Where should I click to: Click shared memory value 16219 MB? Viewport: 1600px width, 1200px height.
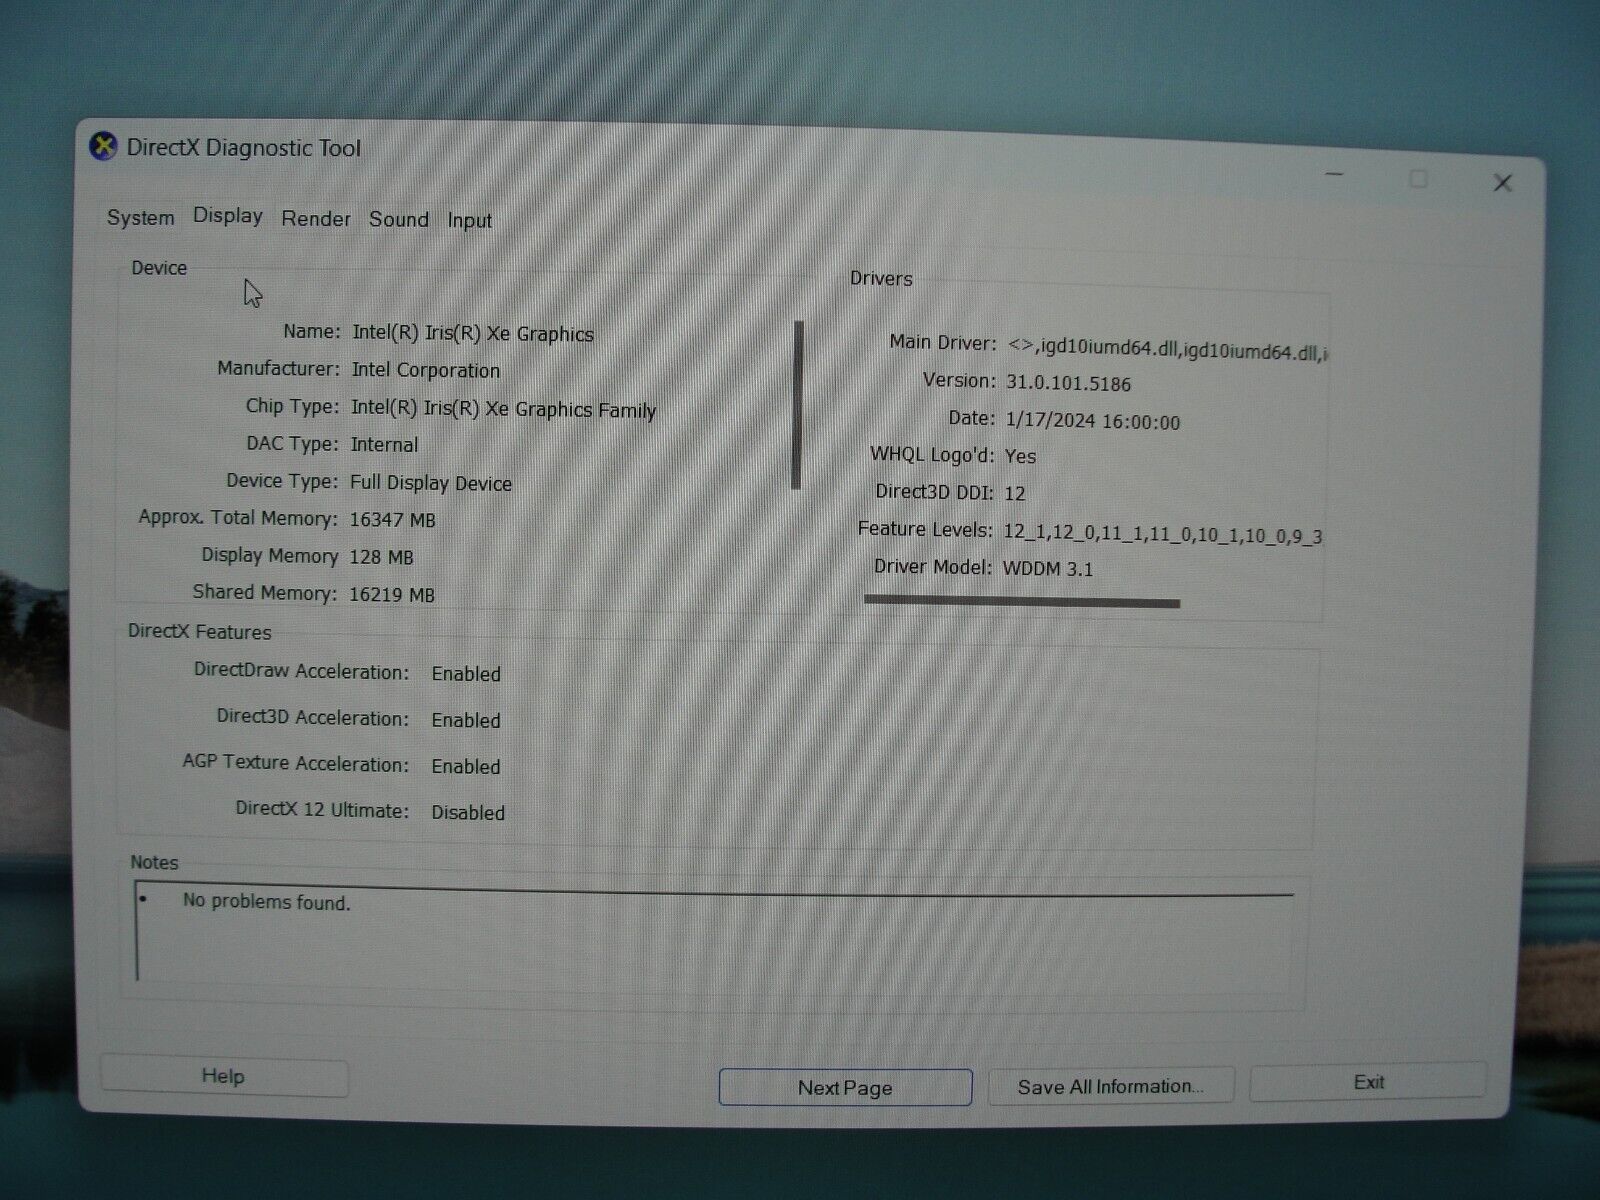(x=392, y=595)
